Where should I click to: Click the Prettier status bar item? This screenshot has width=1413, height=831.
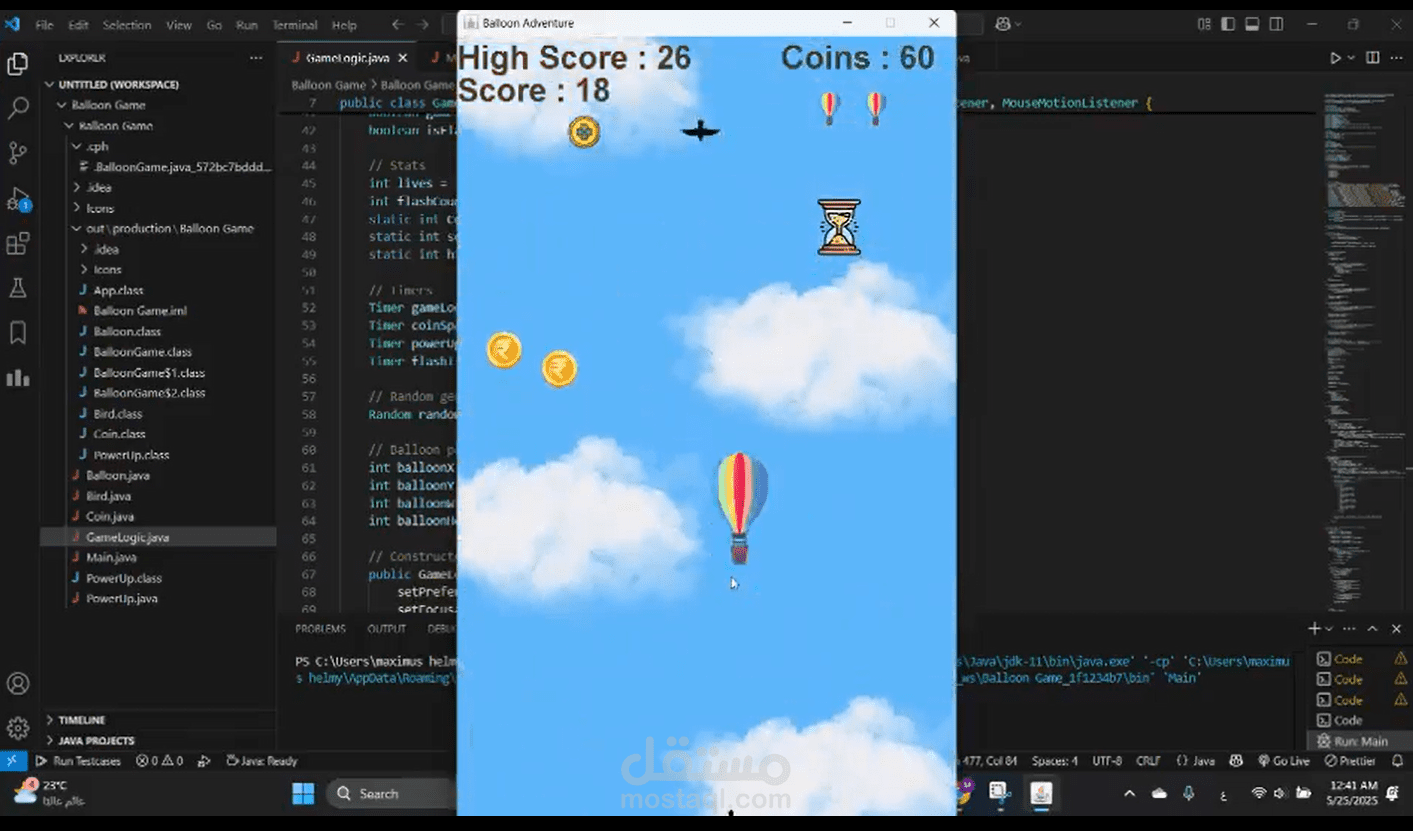pyautogui.click(x=1353, y=761)
